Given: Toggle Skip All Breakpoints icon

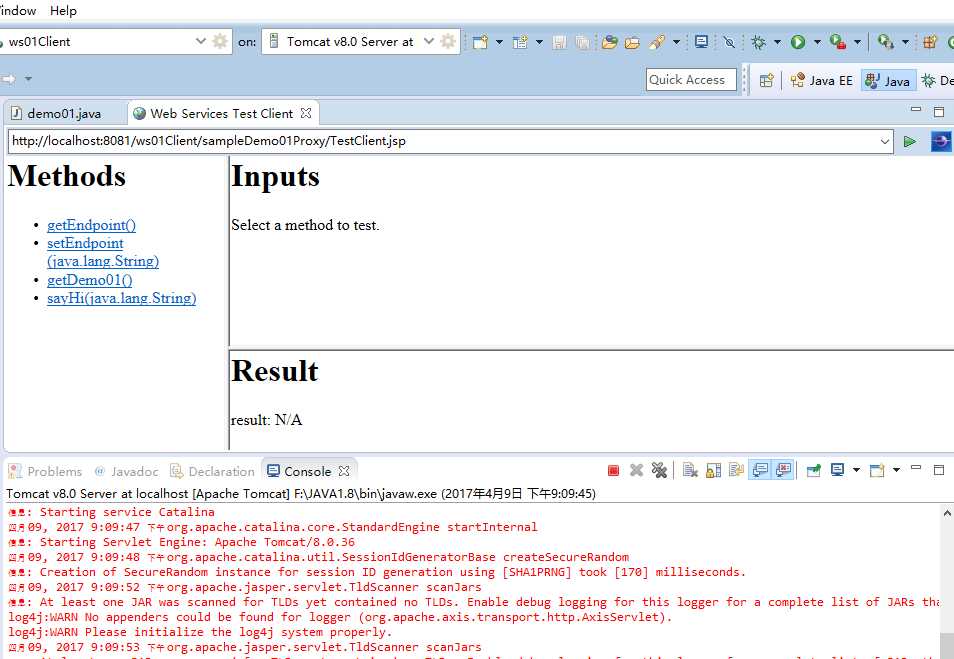Looking at the screenshot, I should coord(729,42).
